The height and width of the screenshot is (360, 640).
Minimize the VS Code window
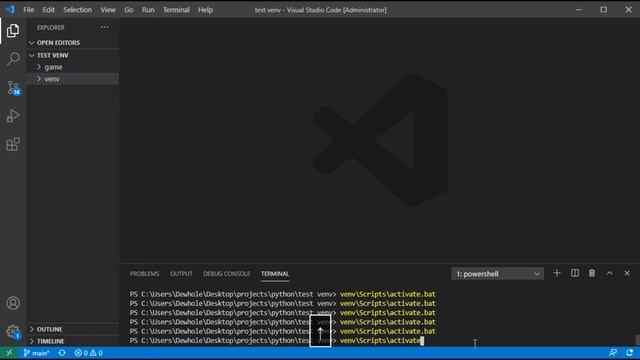[579, 10]
